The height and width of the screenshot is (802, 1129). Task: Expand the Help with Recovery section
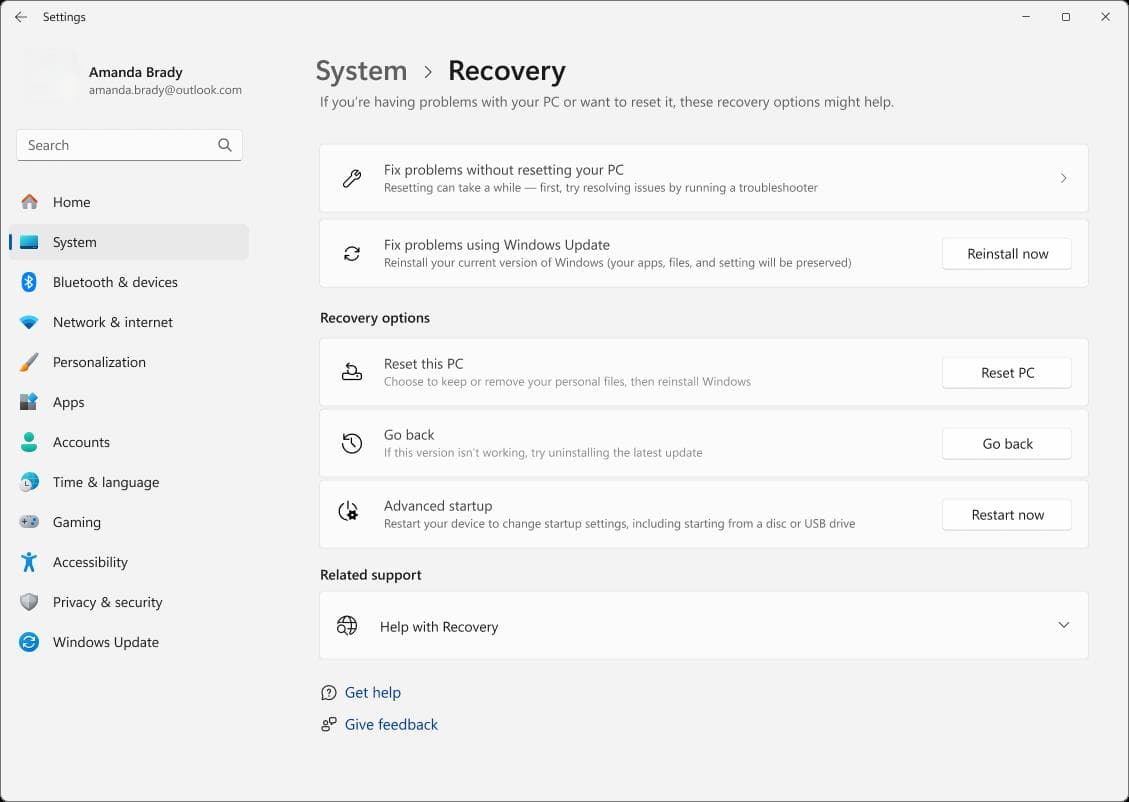pyautogui.click(x=1063, y=625)
